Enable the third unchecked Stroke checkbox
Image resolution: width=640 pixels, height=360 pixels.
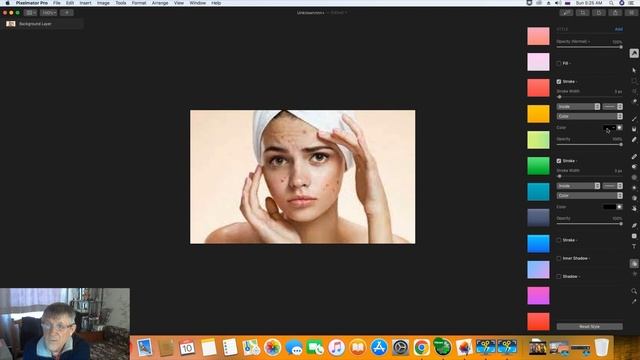click(559, 240)
